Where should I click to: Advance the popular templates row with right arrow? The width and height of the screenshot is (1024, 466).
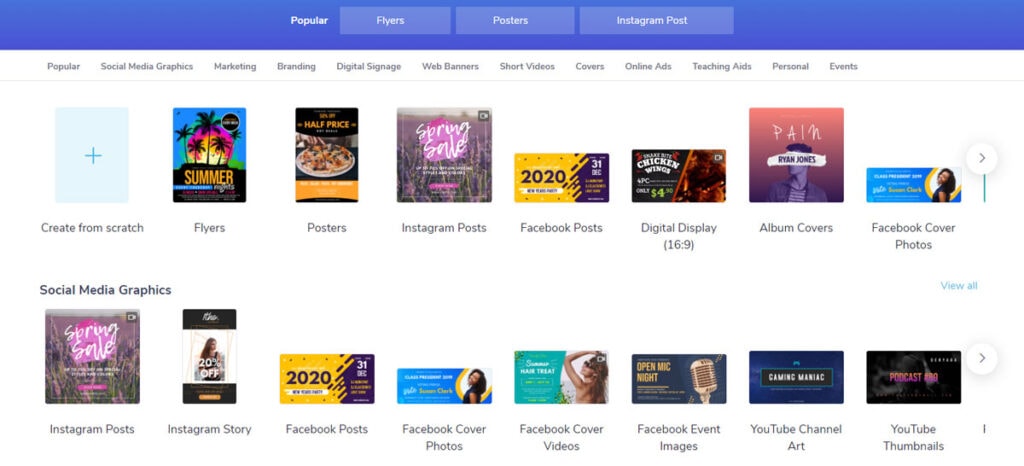pos(982,159)
